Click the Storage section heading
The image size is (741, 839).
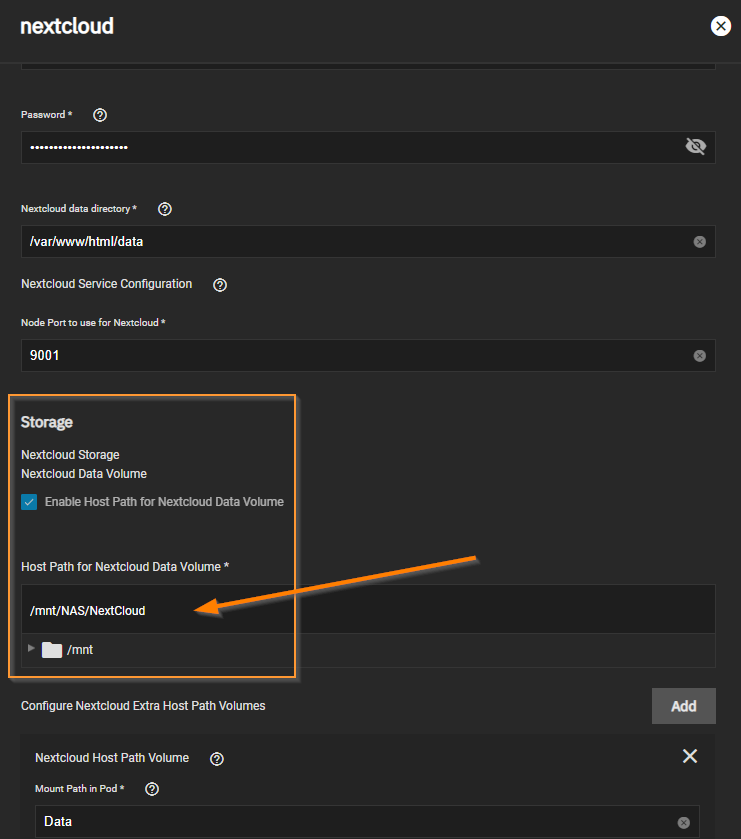47,422
